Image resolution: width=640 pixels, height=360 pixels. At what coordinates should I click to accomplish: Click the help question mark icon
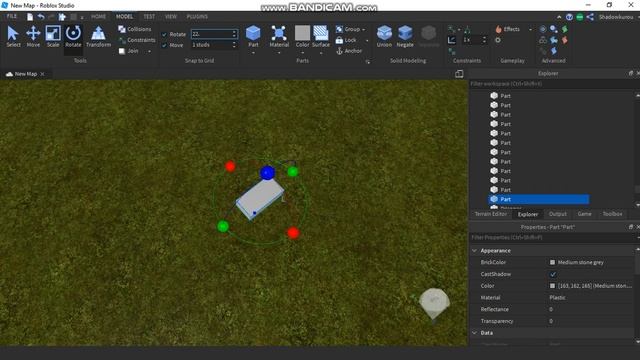coord(569,17)
